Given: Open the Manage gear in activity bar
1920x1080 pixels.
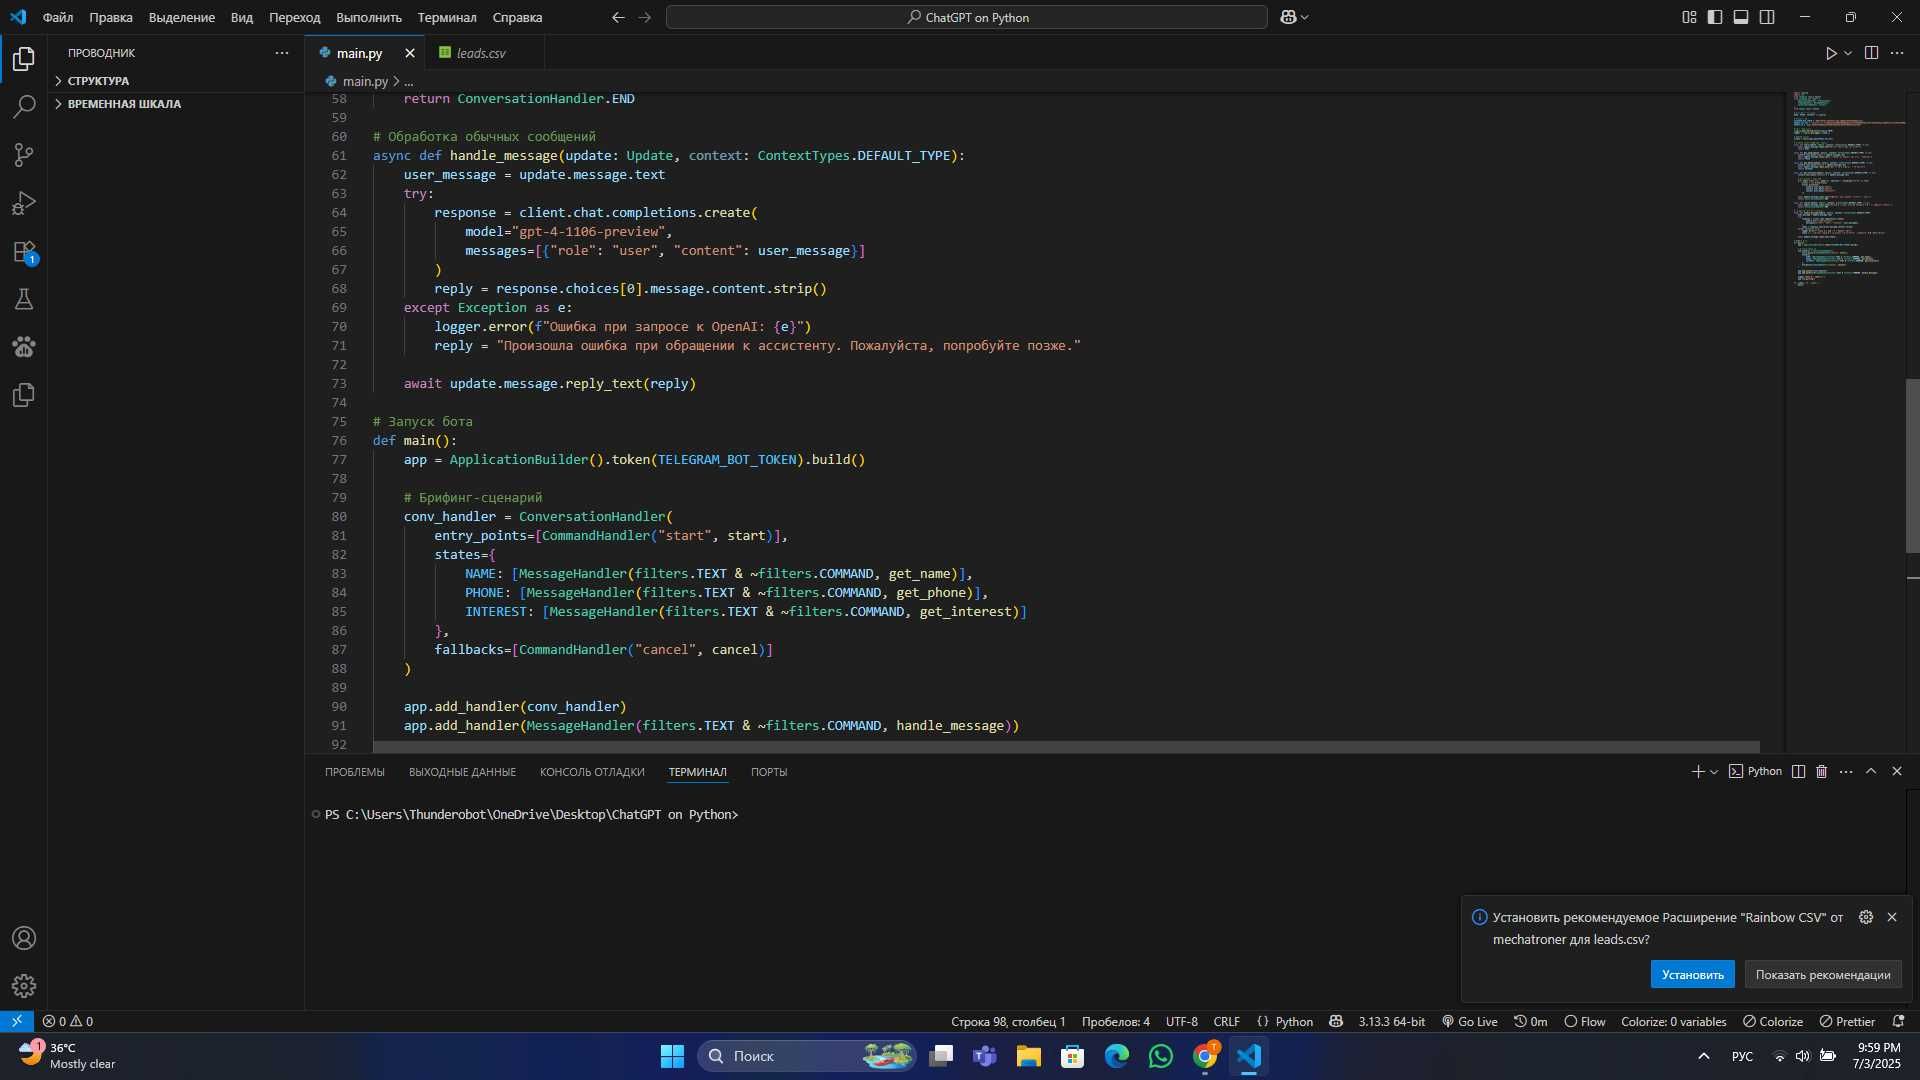Looking at the screenshot, I should tap(24, 986).
